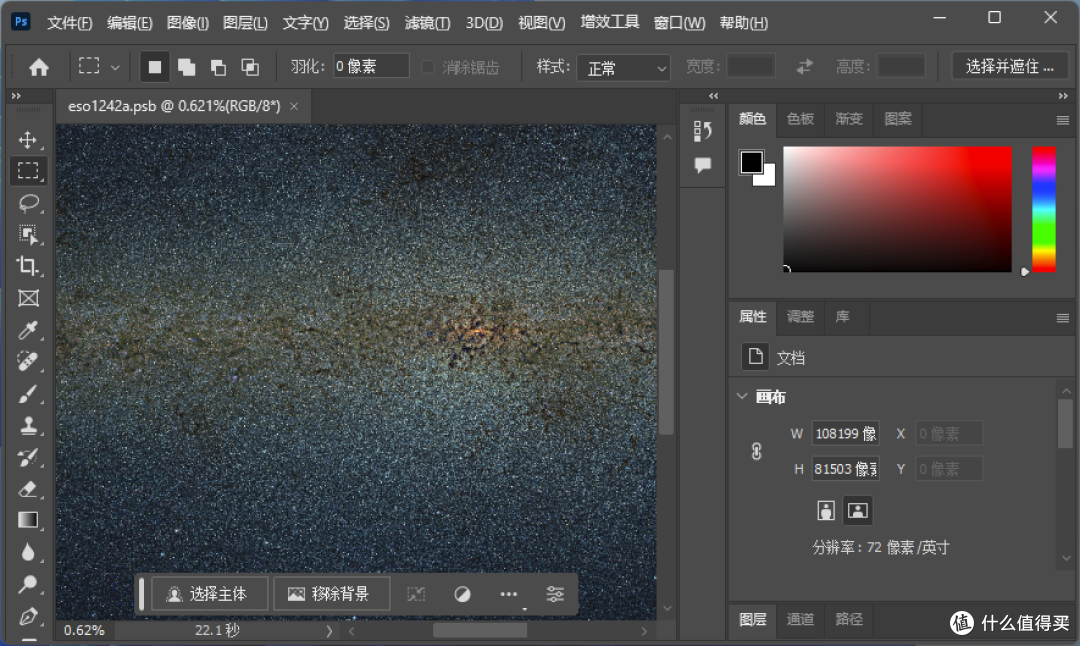Collapse the 画布 canvas section
Image resolution: width=1080 pixels, height=646 pixels.
(x=742, y=397)
